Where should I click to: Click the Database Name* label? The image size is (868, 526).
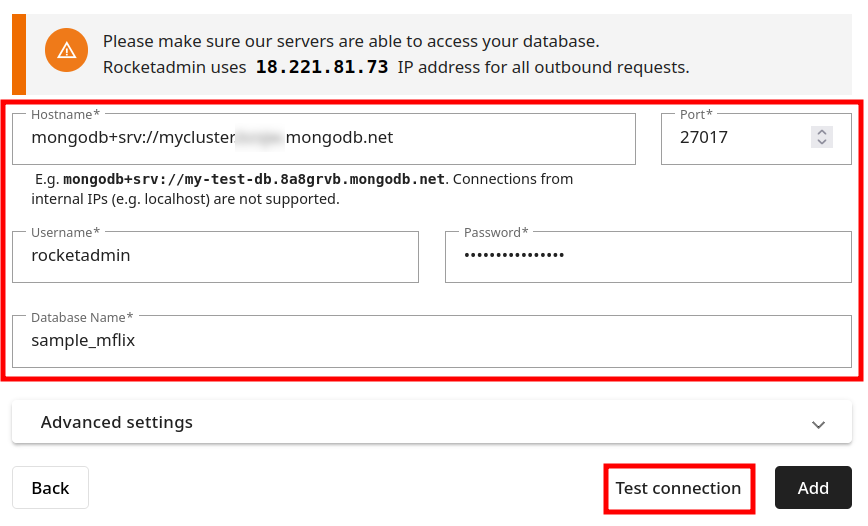coord(82,317)
